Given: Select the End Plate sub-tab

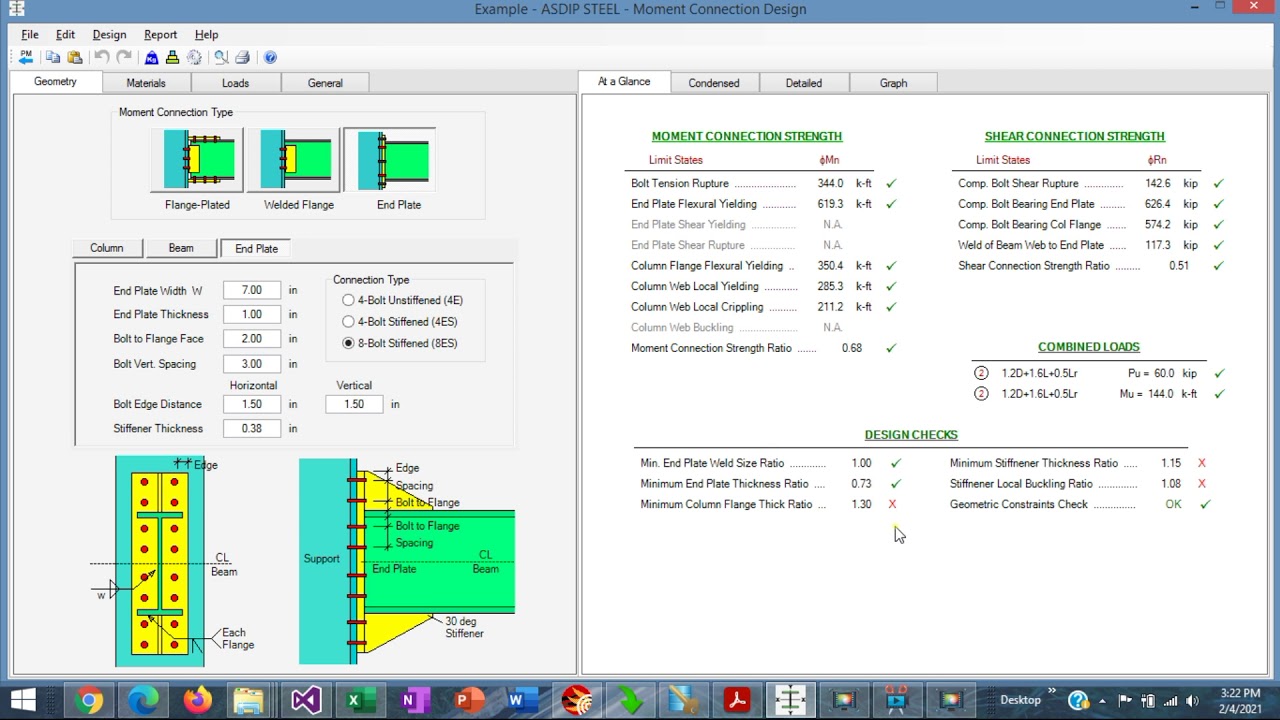Looking at the screenshot, I should 257,248.
